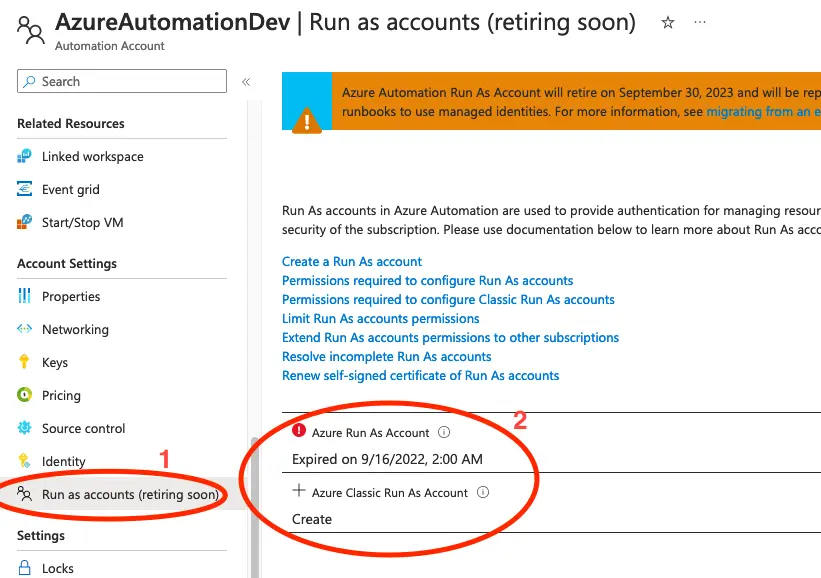Open Renew self-signed certificate link
The height and width of the screenshot is (578, 821).
coord(420,376)
